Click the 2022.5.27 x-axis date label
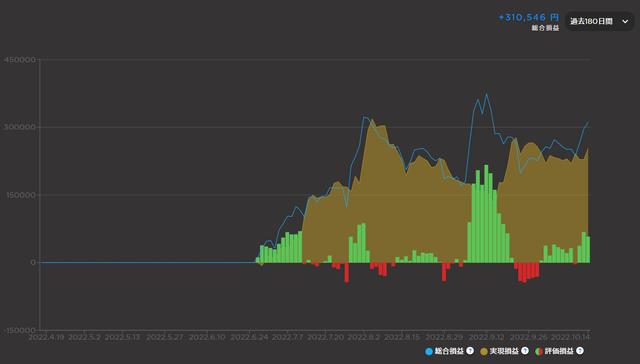The image size is (640, 364). pyautogui.click(x=165, y=337)
